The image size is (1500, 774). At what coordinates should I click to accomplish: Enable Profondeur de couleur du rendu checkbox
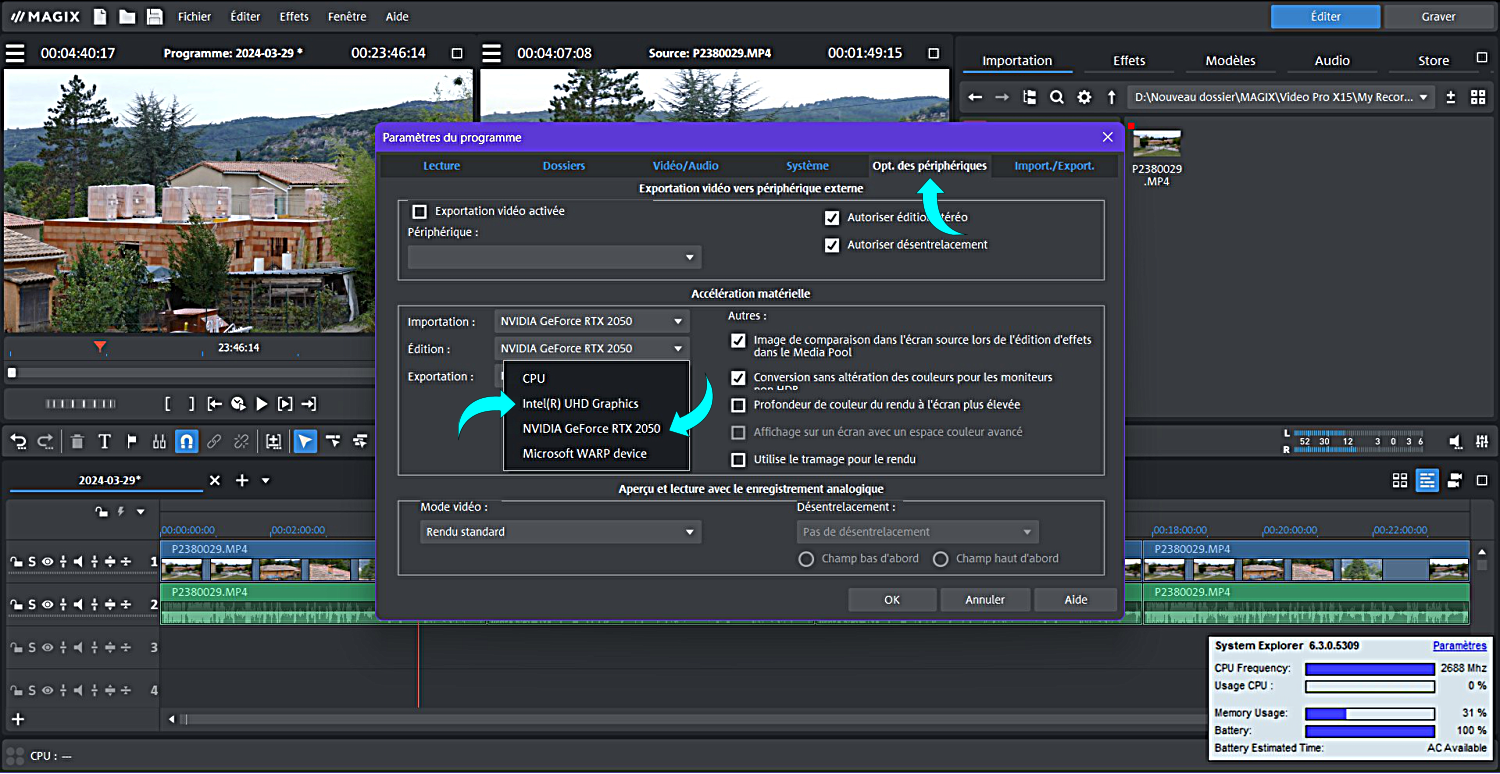pos(738,405)
